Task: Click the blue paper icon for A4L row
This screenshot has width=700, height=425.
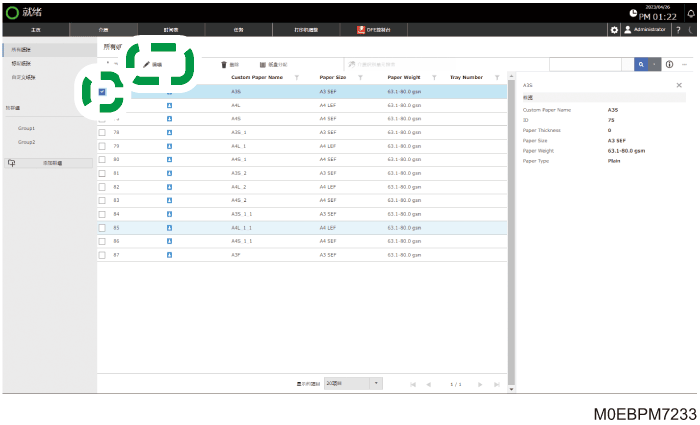Action: click(x=170, y=105)
